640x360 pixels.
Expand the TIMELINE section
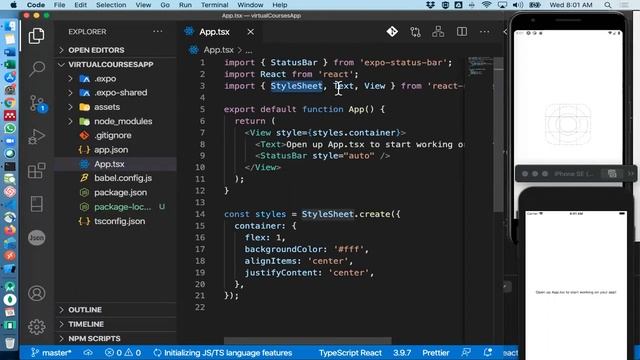click(116, 324)
